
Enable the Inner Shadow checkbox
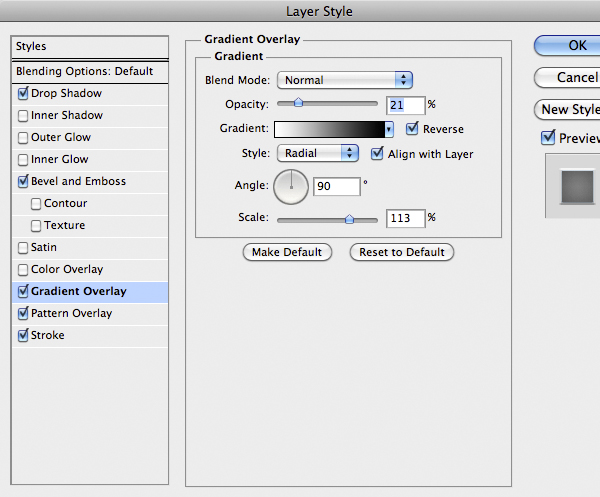[x=23, y=115]
